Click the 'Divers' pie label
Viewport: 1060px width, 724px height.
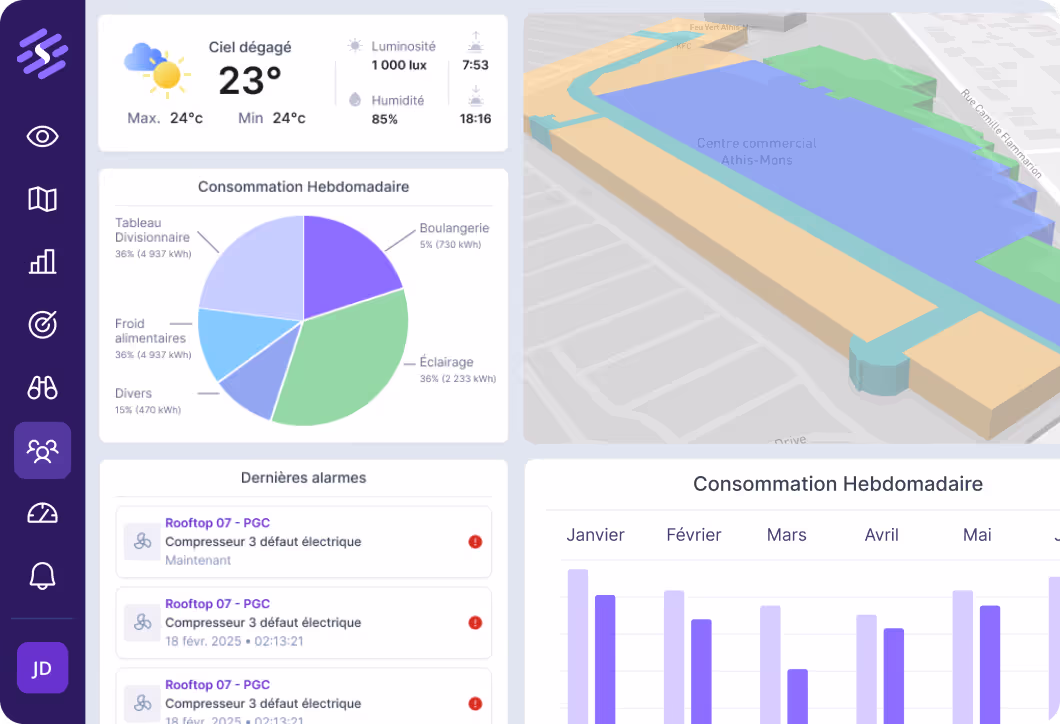[133, 393]
